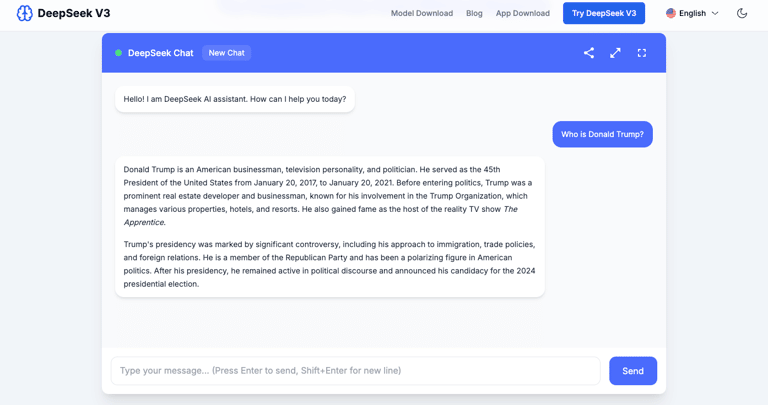Click the DeepSeek V3 brain logo icon
Image resolution: width=768 pixels, height=405 pixels.
click(x=24, y=13)
